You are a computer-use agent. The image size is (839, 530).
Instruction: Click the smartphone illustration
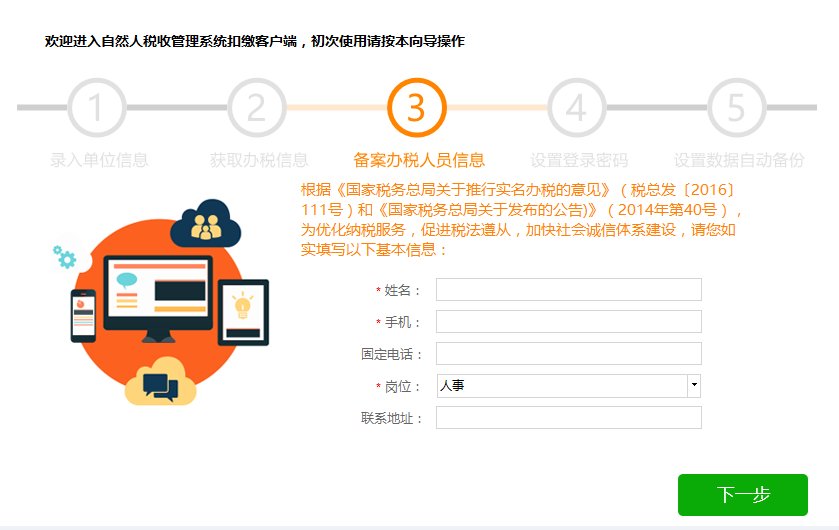(83, 316)
